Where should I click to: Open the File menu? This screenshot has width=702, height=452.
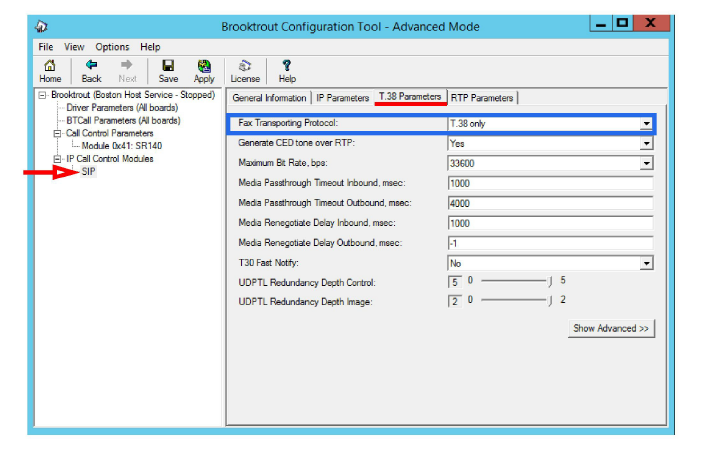pos(46,47)
